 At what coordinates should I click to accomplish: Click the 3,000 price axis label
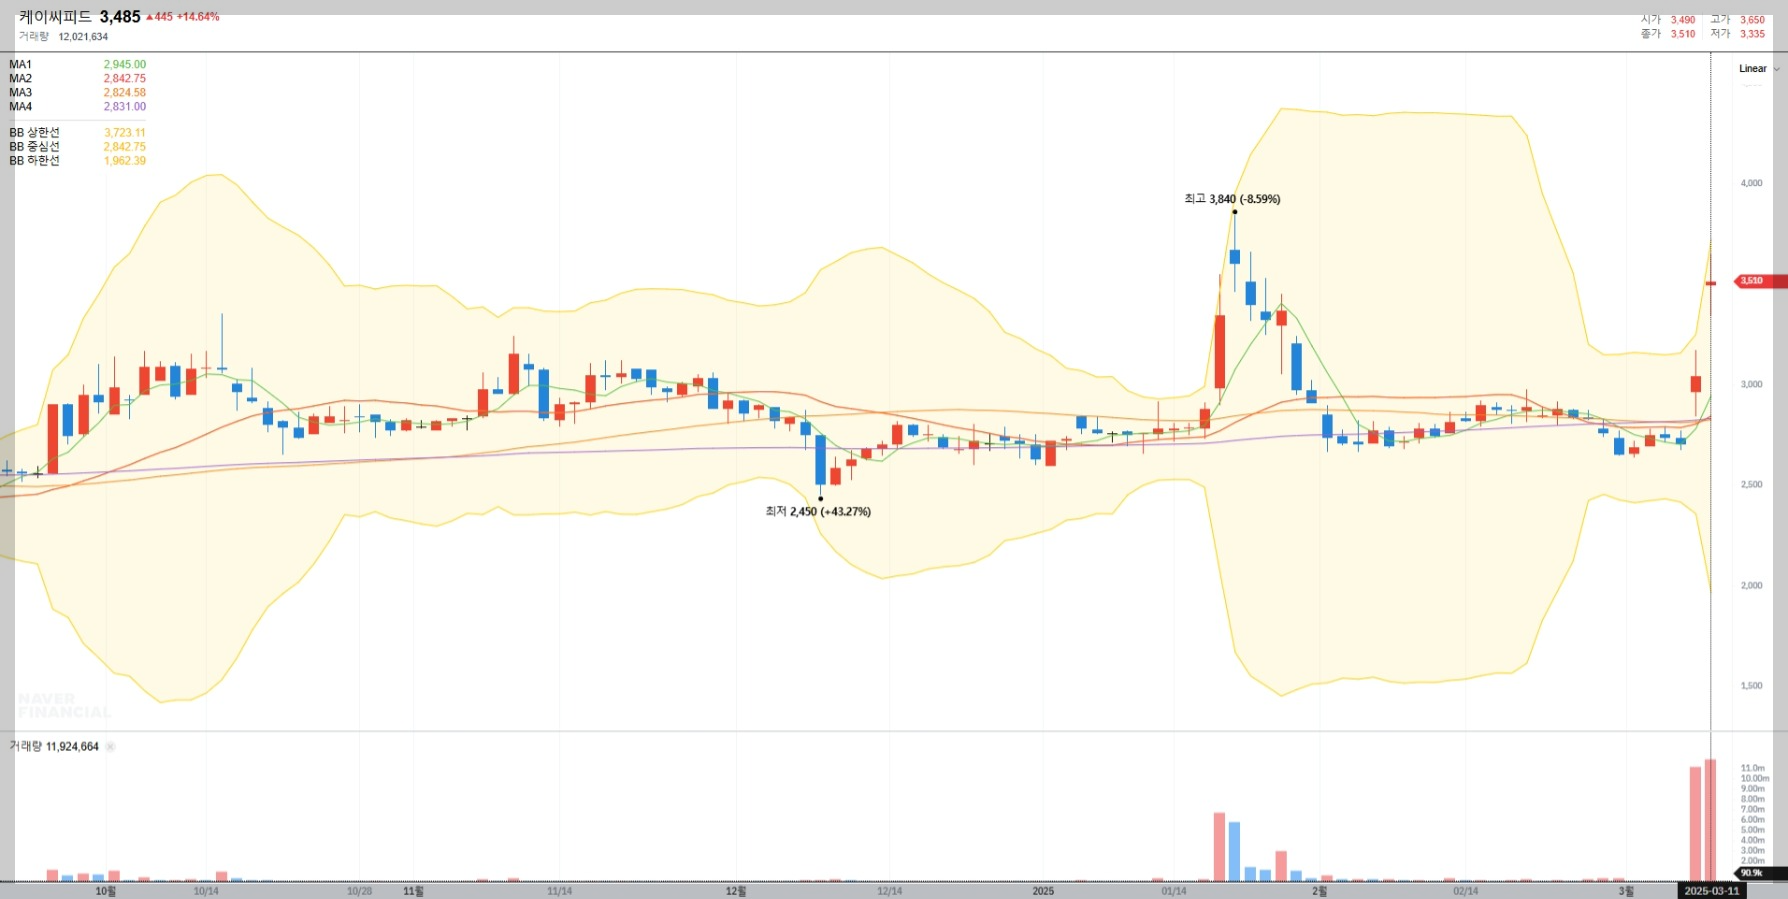pyautogui.click(x=1752, y=385)
